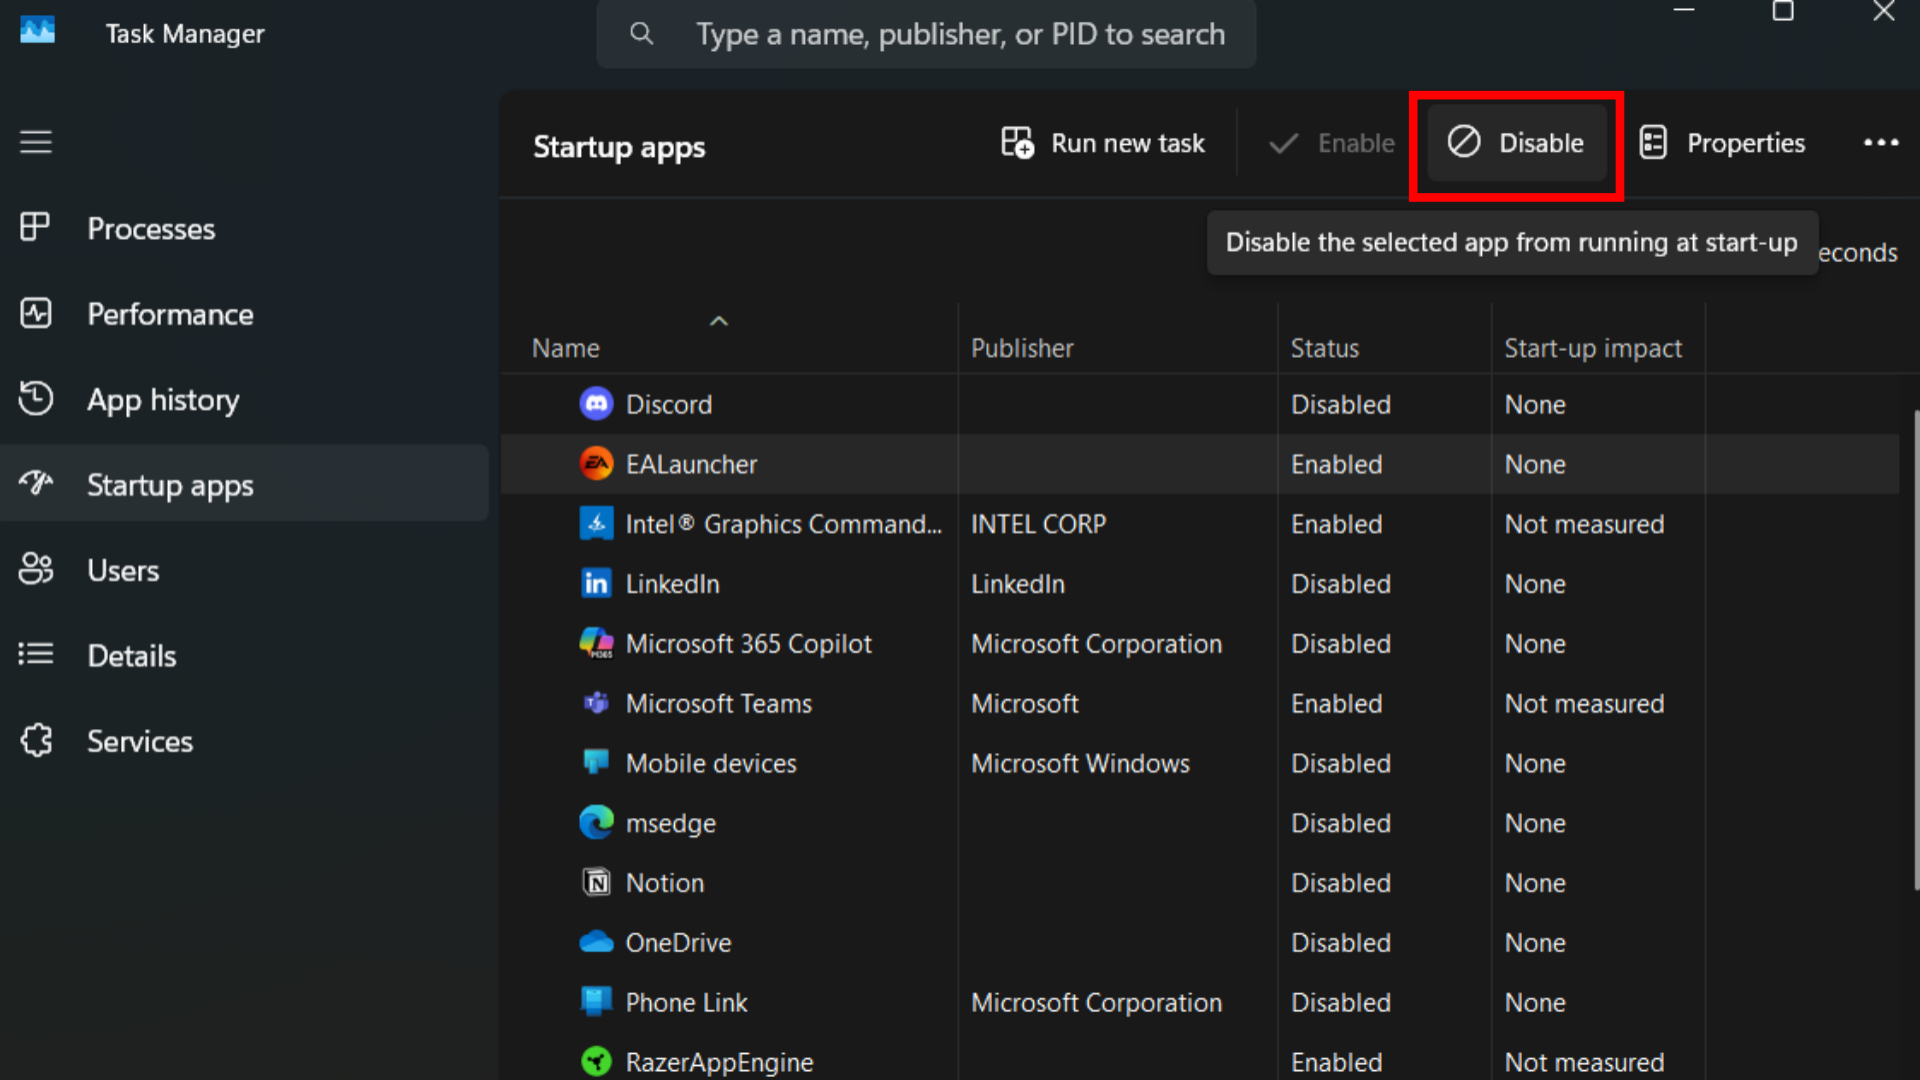
Task: Open the hamburger navigation menu
Action: [x=36, y=142]
